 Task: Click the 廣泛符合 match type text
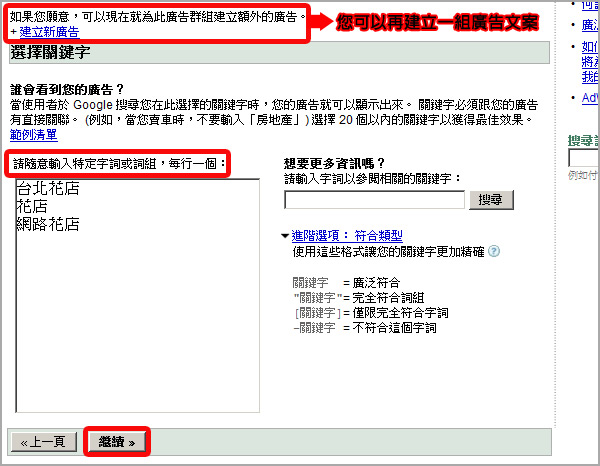[376, 283]
